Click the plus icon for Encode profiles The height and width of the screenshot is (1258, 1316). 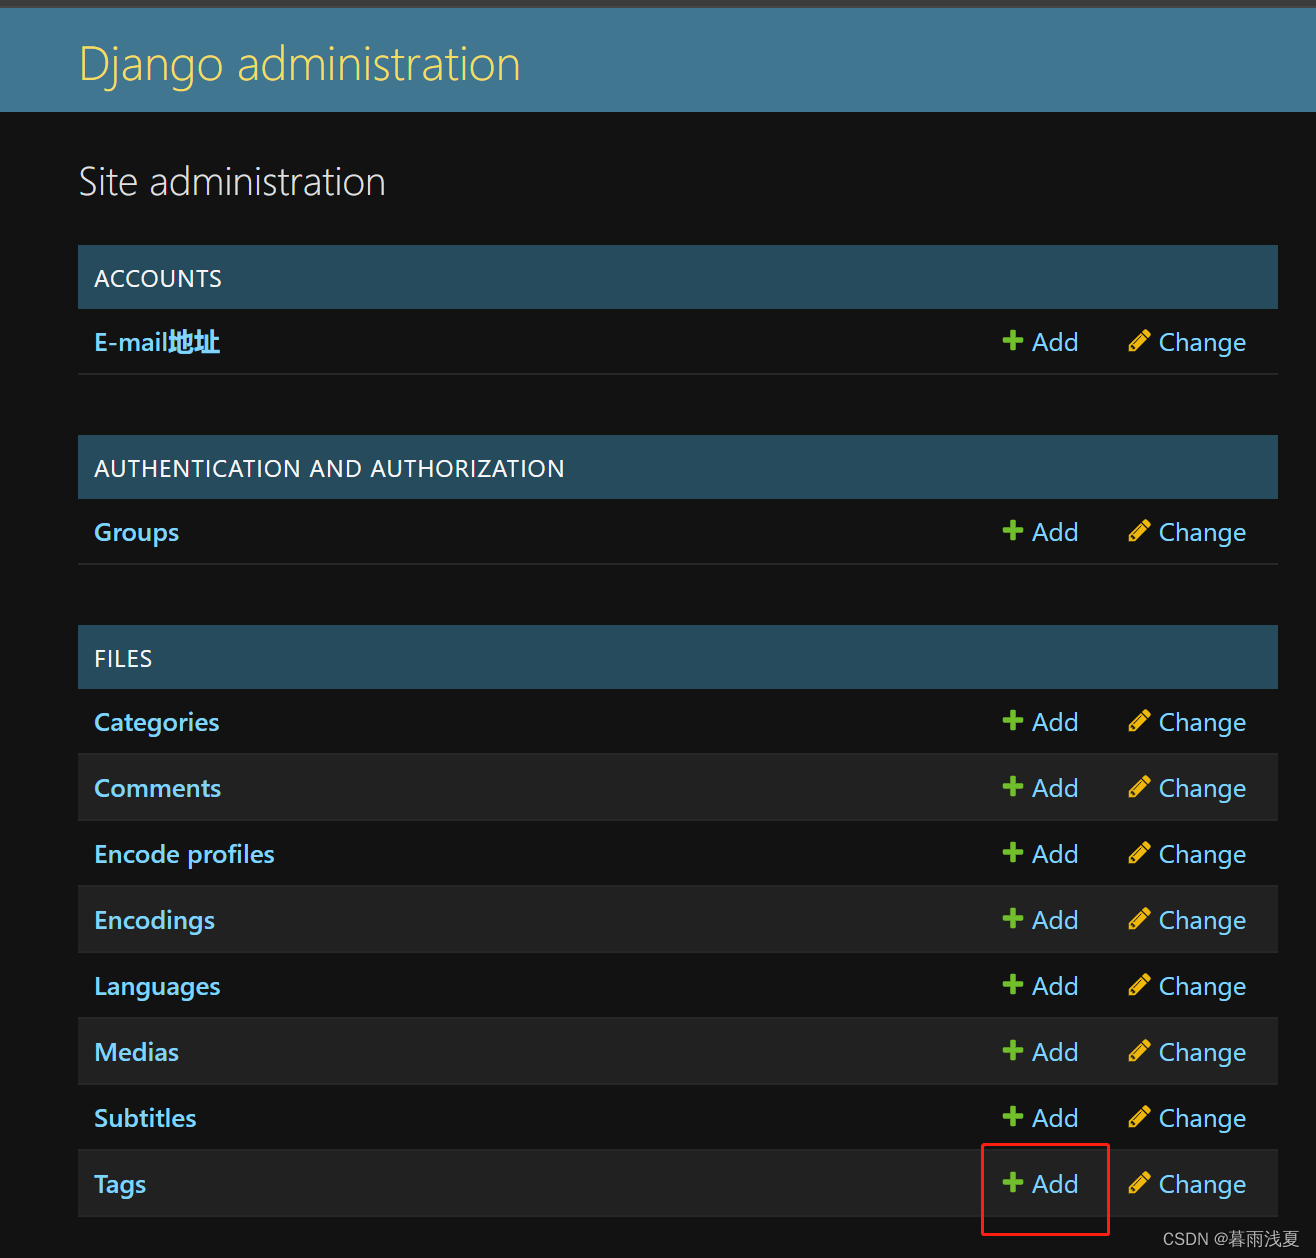tap(1013, 853)
